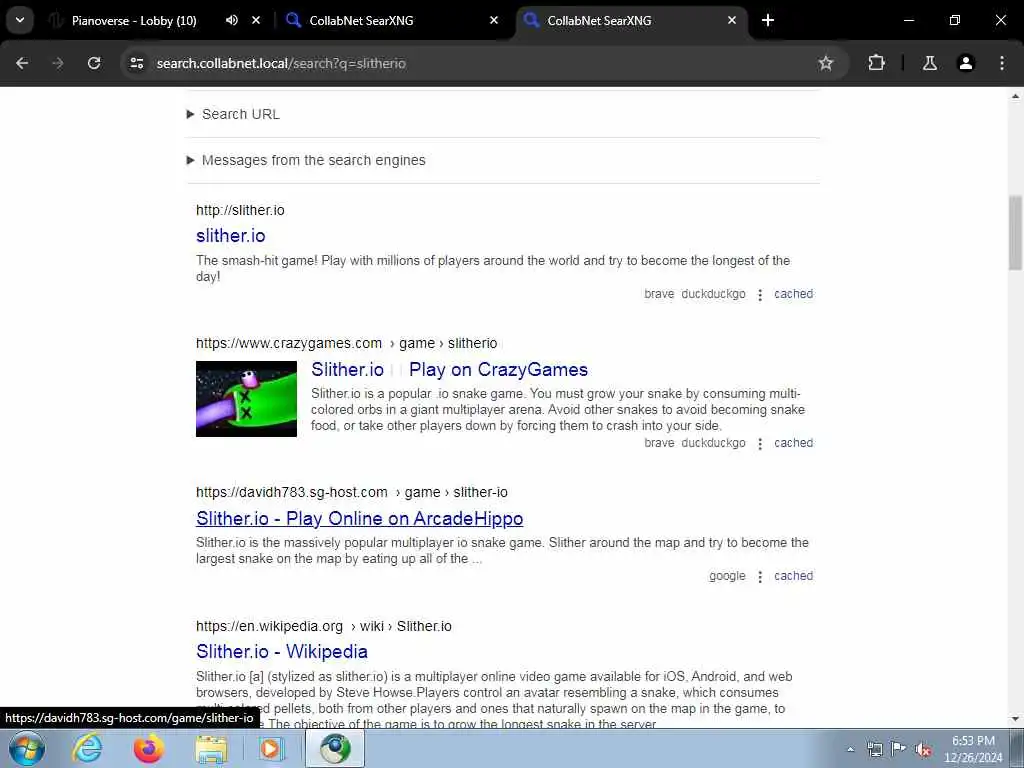Viewport: 1024px width, 768px height.
Task: Open the tab search dropdown arrow
Action: [x=20, y=20]
